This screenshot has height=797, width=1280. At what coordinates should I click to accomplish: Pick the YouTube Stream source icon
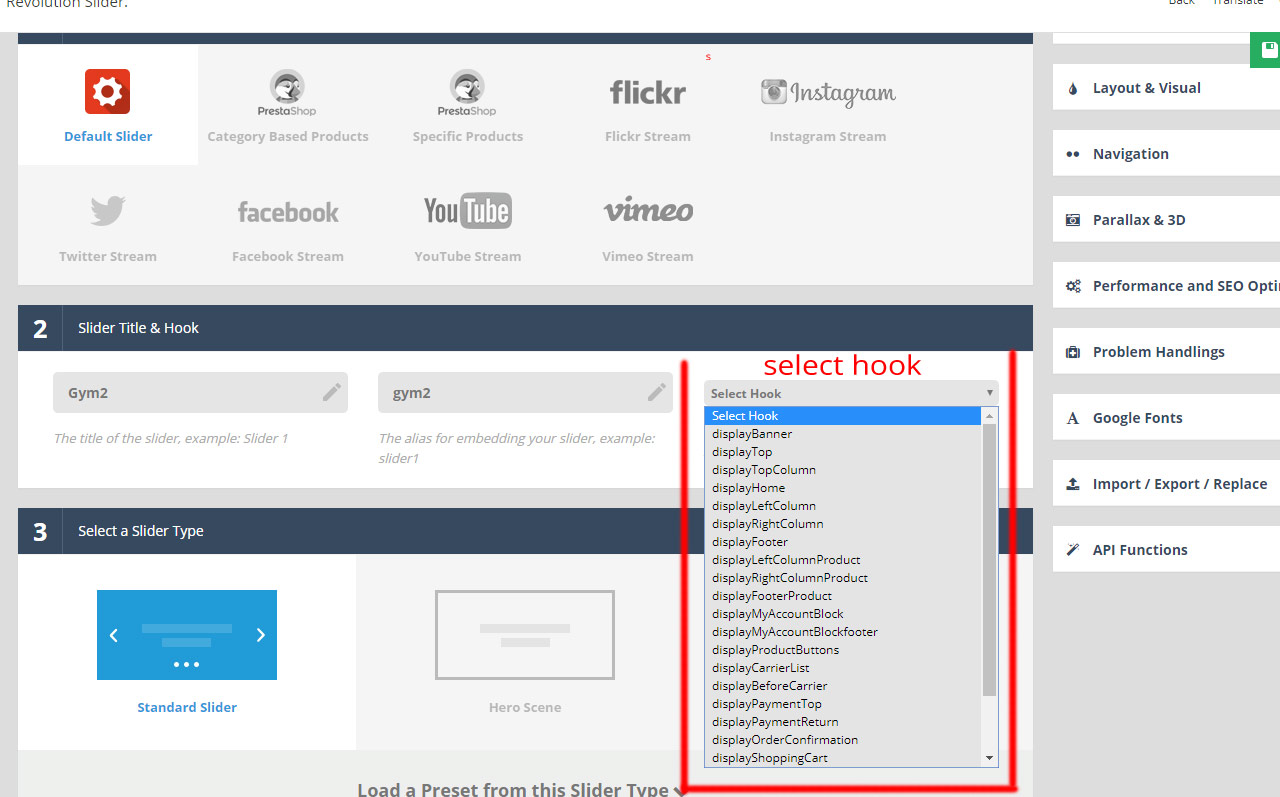[467, 211]
